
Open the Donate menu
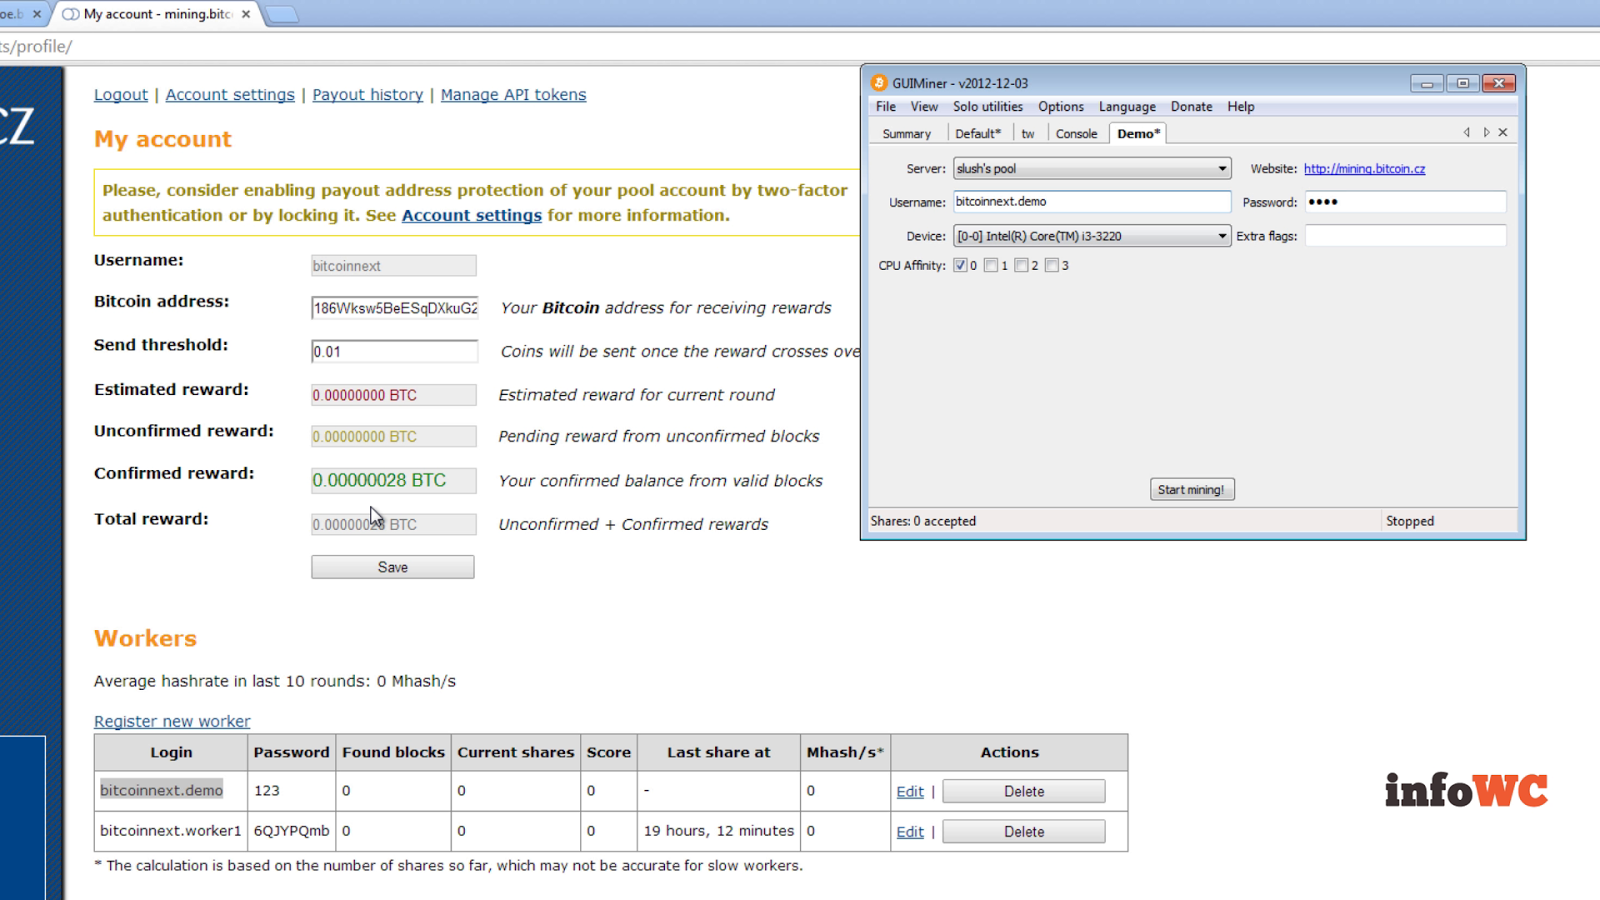coord(1191,106)
